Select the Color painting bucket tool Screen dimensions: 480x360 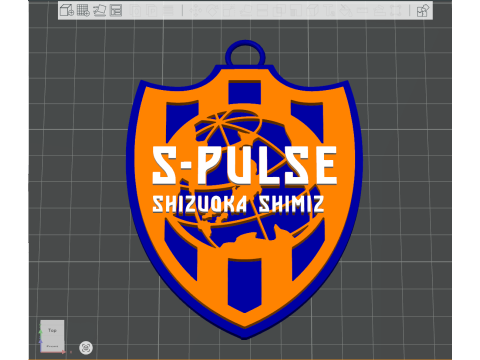tap(345, 10)
